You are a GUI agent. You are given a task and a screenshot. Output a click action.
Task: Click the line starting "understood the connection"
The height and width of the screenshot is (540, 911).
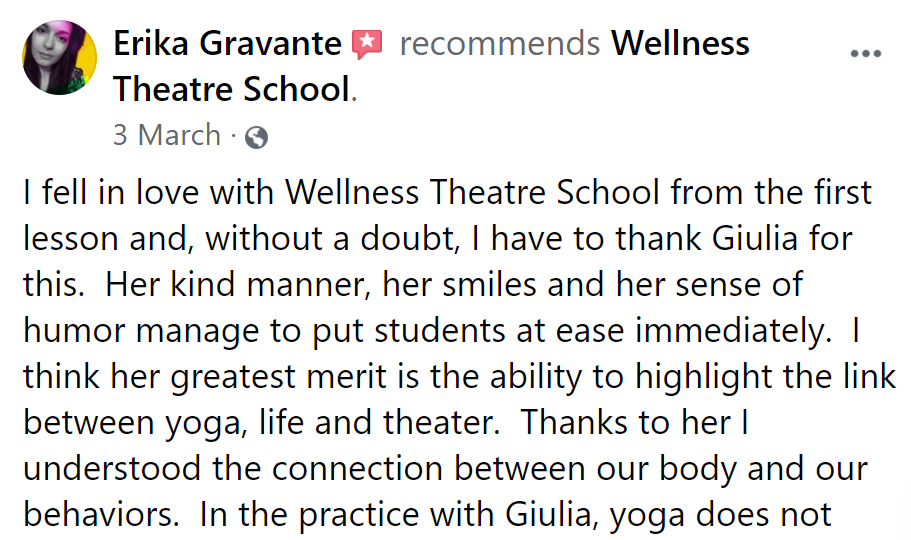(x=446, y=469)
